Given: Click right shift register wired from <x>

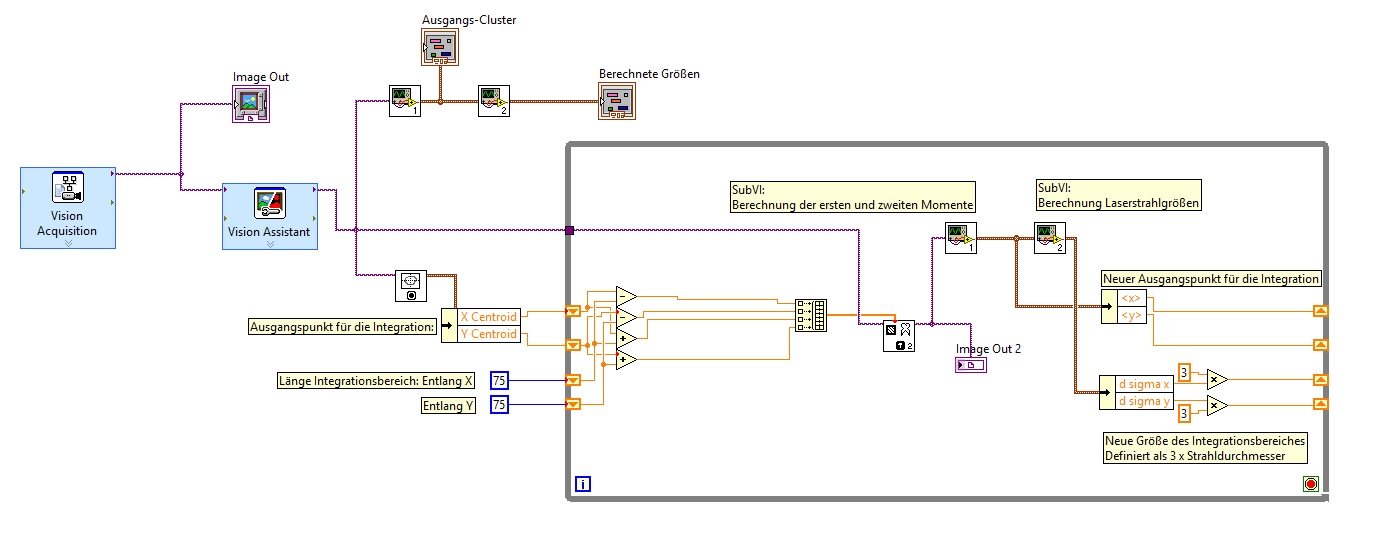Looking at the screenshot, I should pos(1321,311).
